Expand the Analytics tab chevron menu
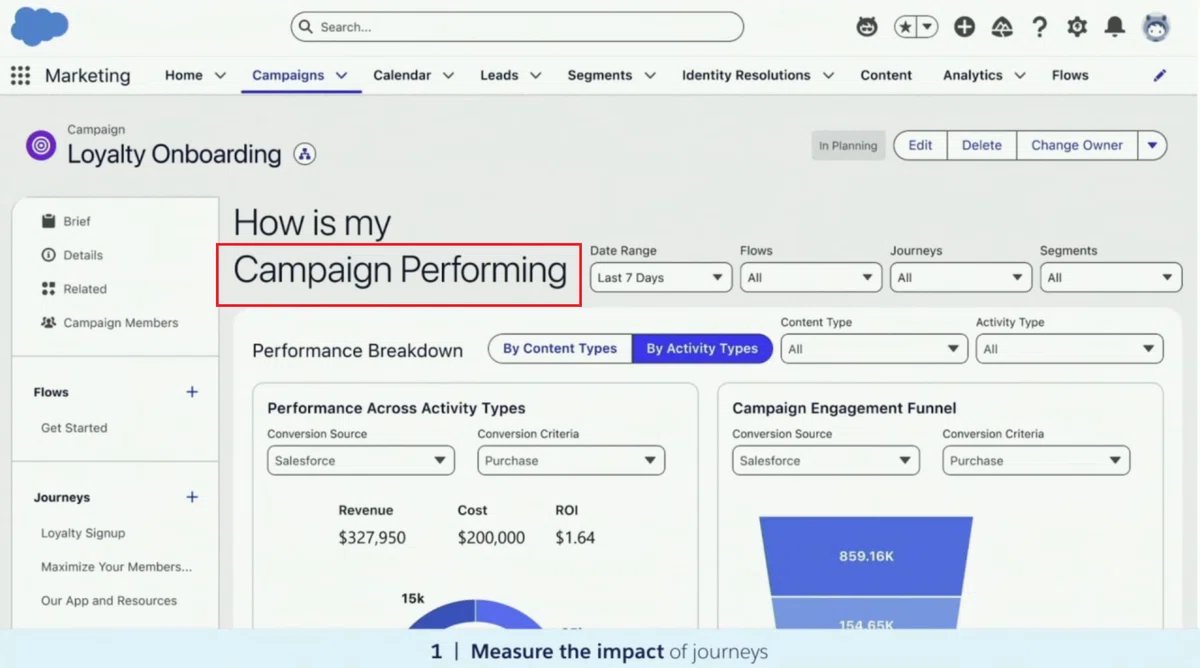Screen dimensions: 1200x668 coord(1019,75)
